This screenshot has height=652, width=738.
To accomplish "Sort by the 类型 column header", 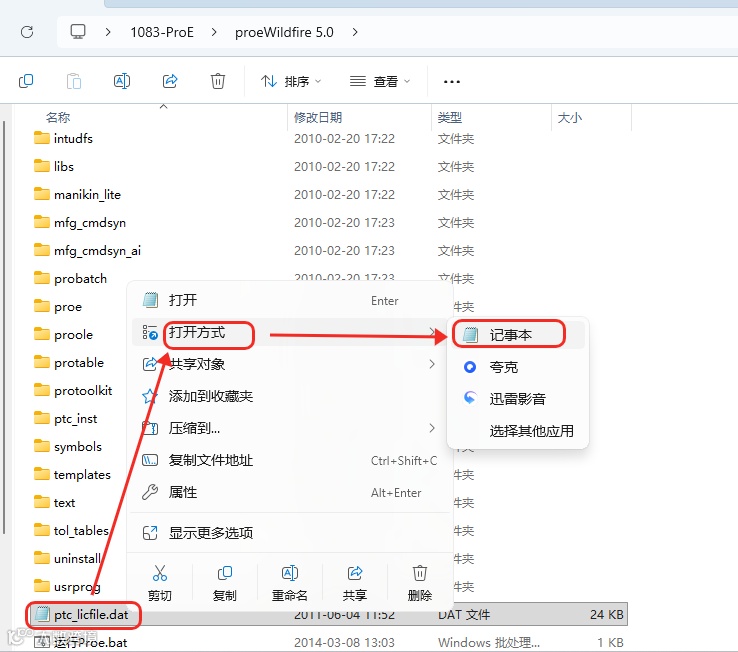I will pos(449,117).
